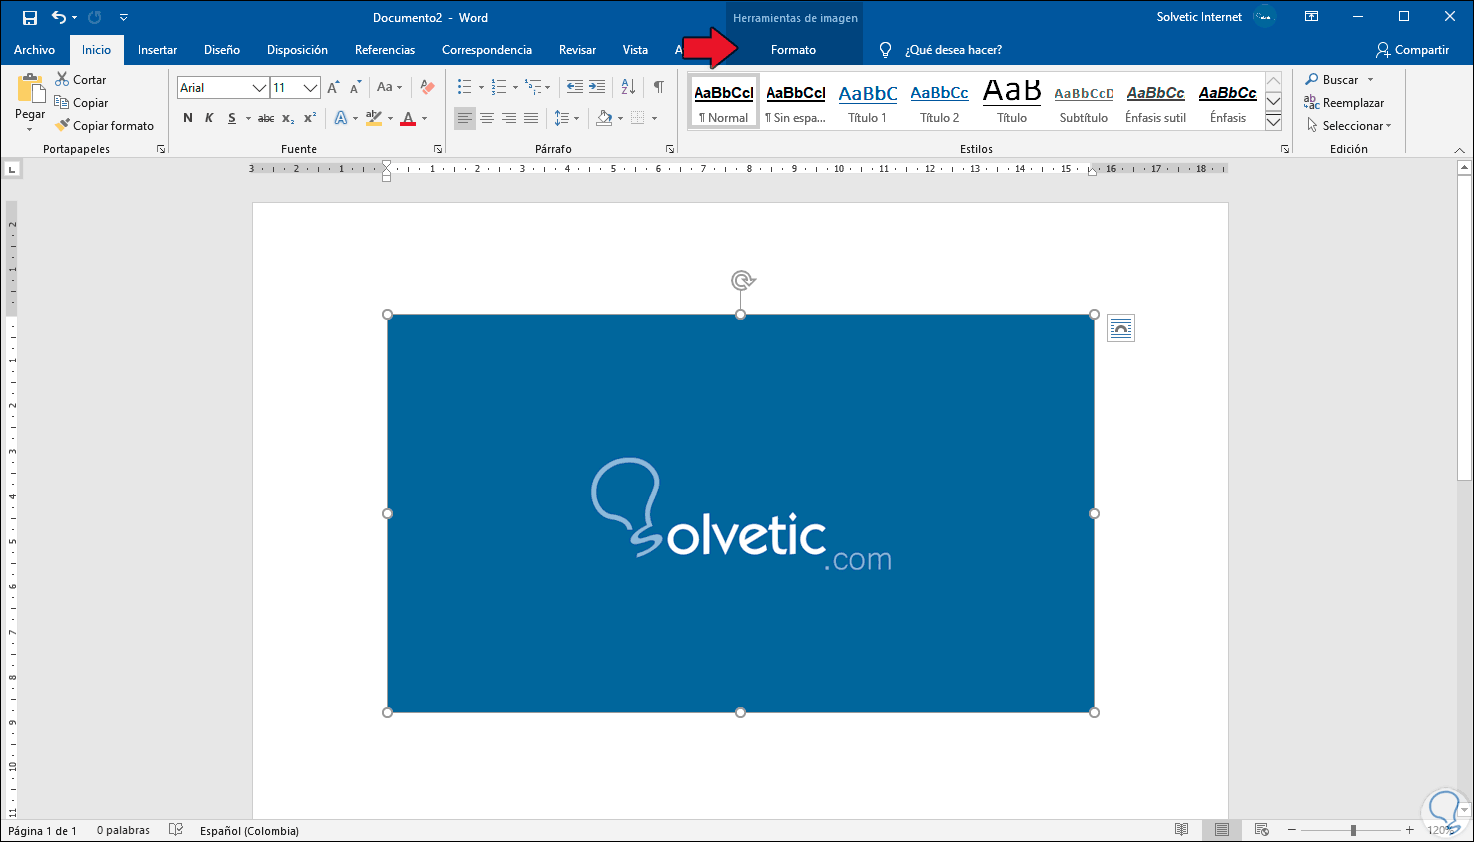Center the paragraph alignment
The width and height of the screenshot is (1474, 842).
point(487,118)
